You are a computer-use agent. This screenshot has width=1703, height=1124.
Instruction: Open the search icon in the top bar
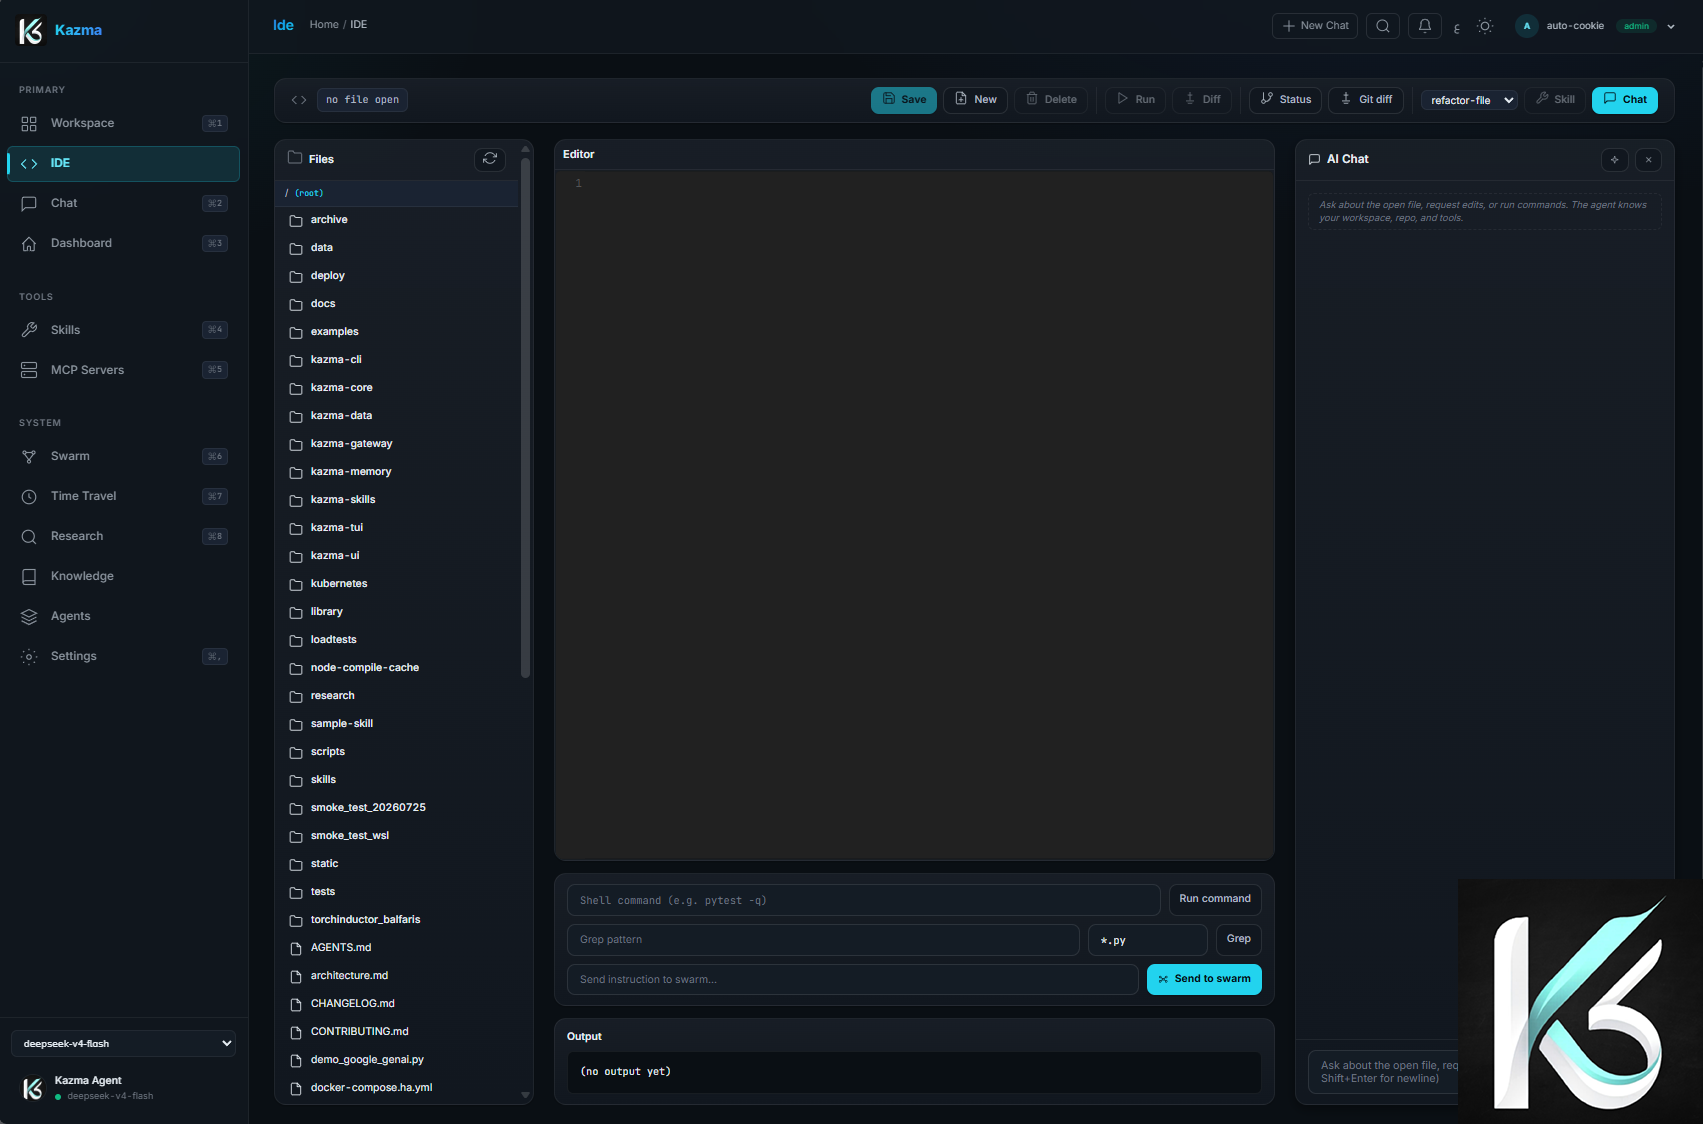pyautogui.click(x=1383, y=26)
